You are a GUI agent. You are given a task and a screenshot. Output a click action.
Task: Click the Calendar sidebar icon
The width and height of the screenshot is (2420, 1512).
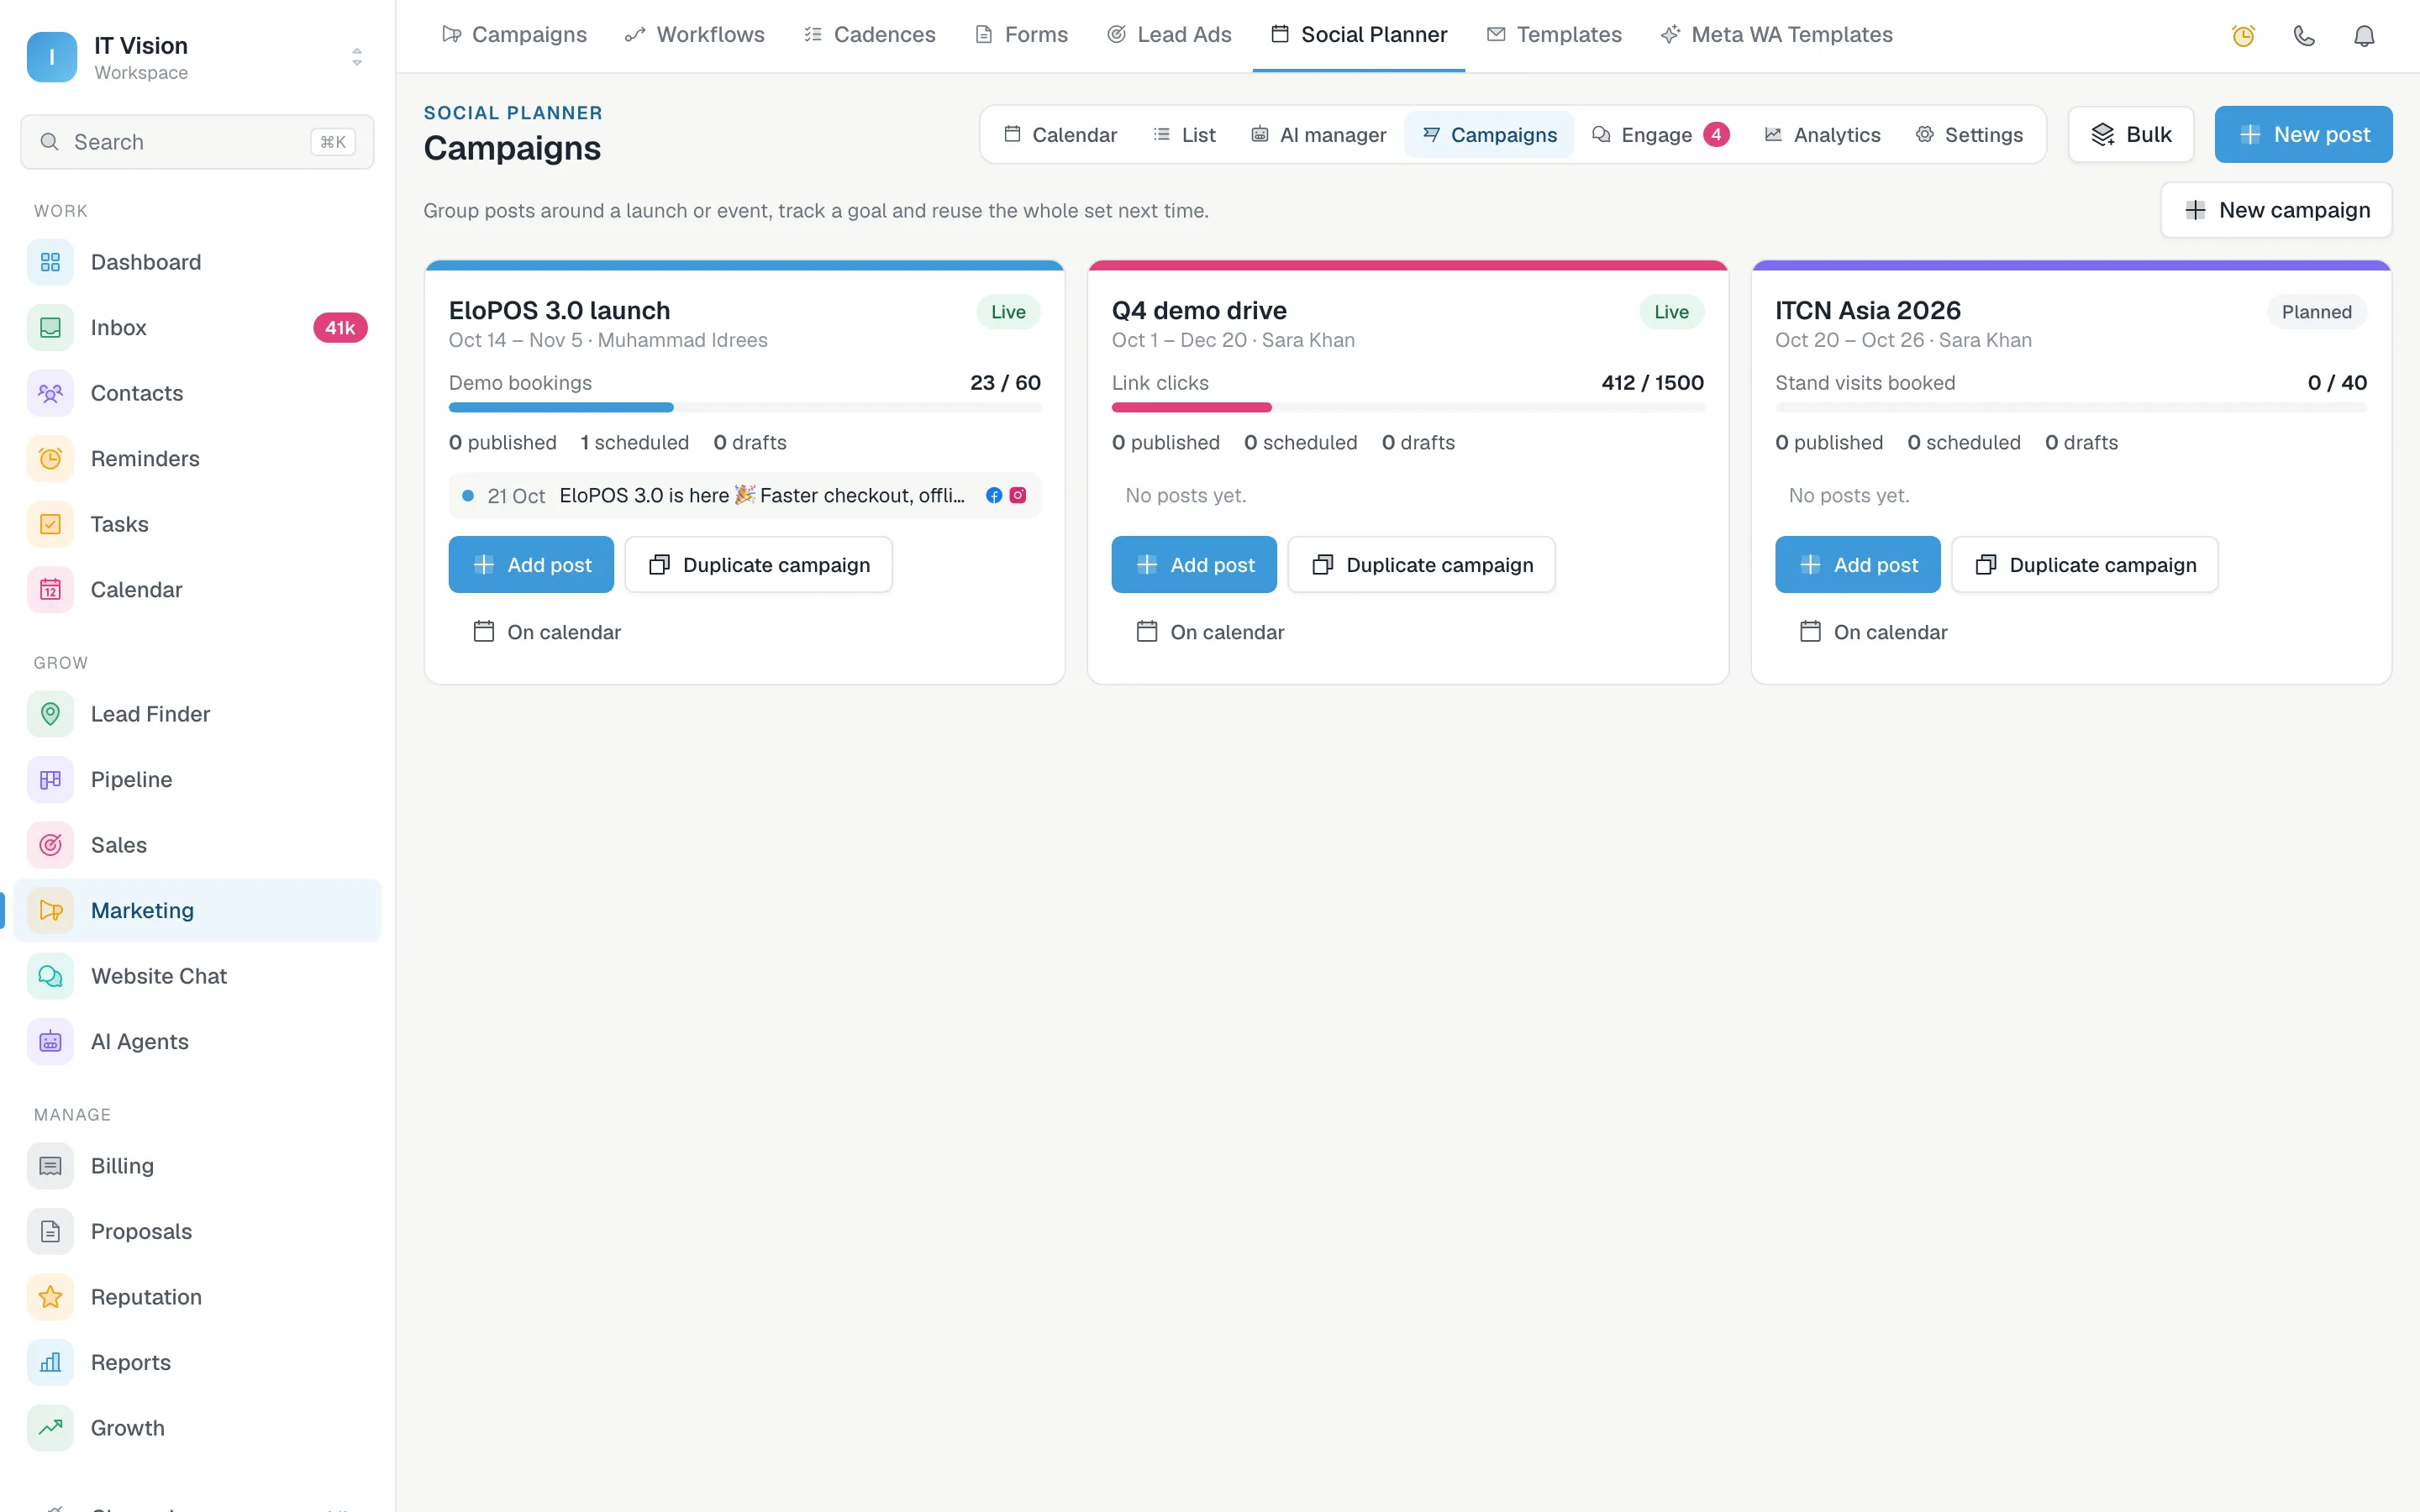pos(50,590)
